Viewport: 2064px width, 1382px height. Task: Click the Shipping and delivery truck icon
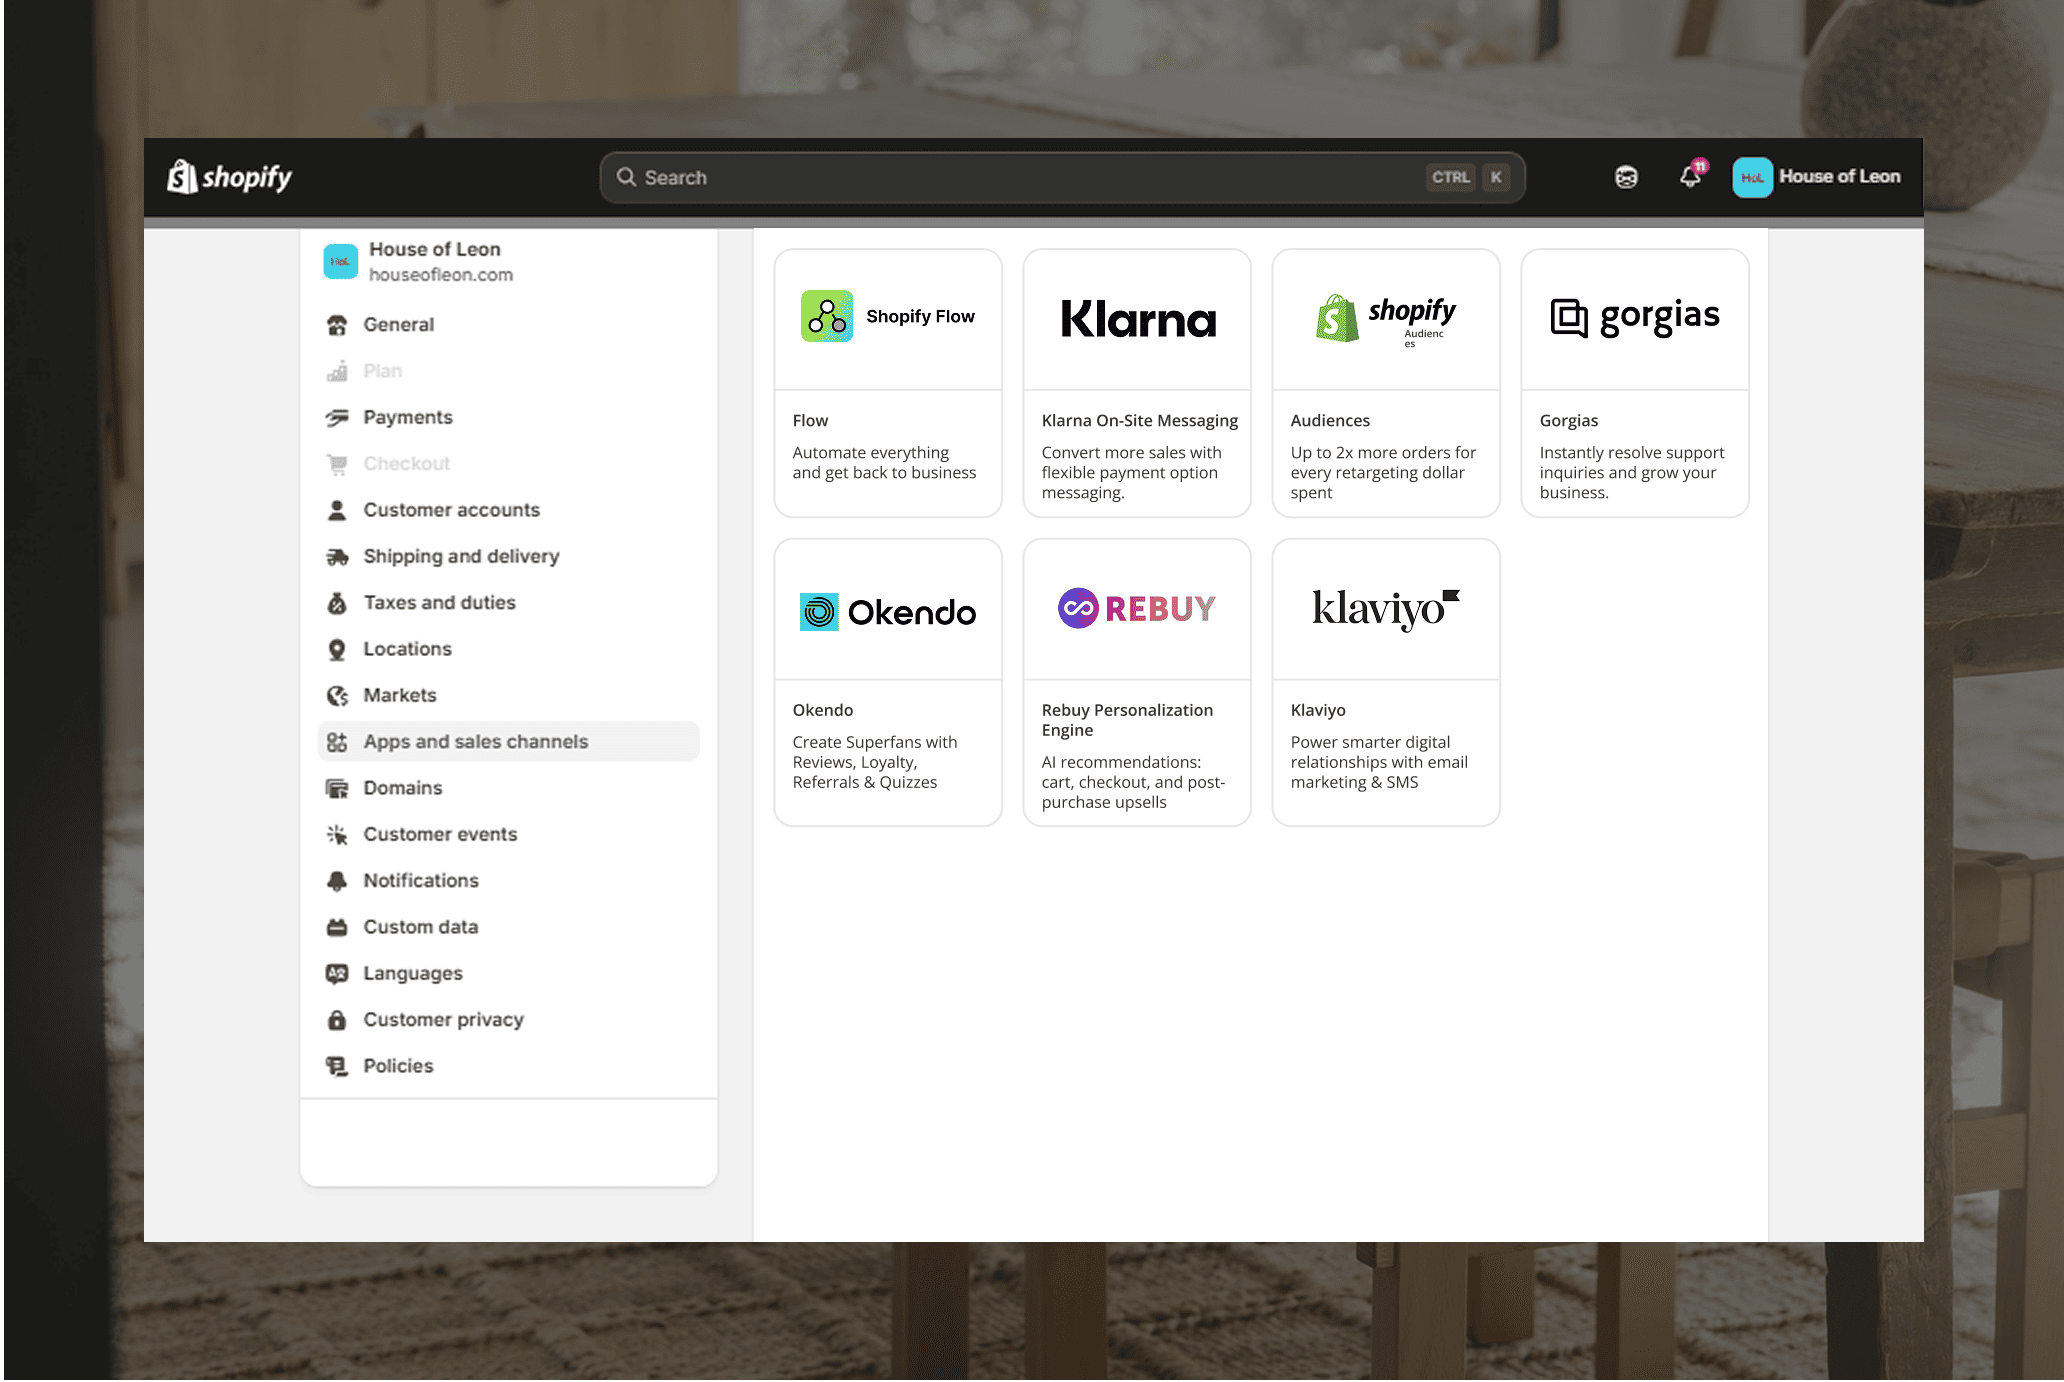pos(337,557)
